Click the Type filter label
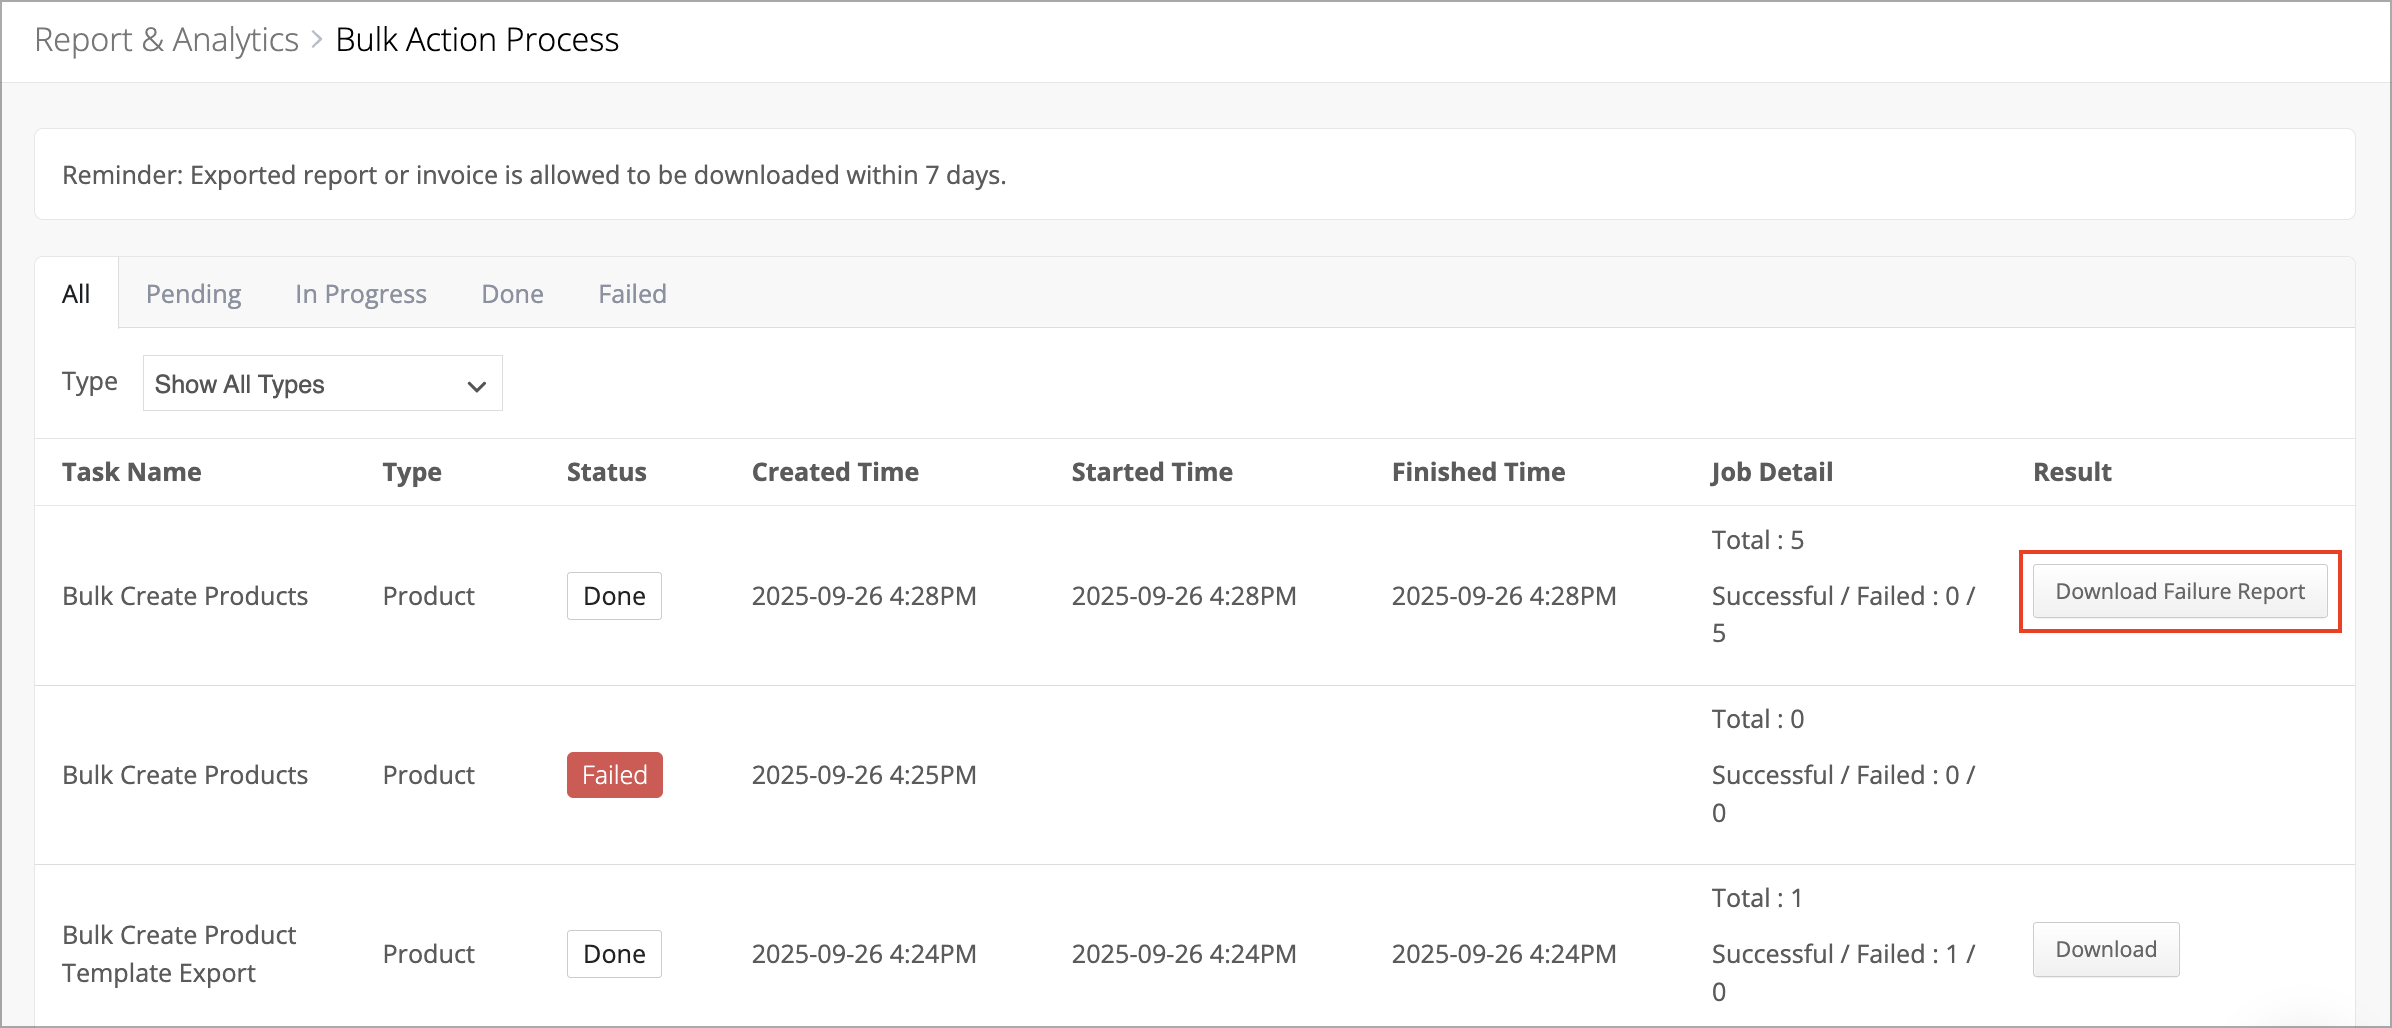 [90, 382]
